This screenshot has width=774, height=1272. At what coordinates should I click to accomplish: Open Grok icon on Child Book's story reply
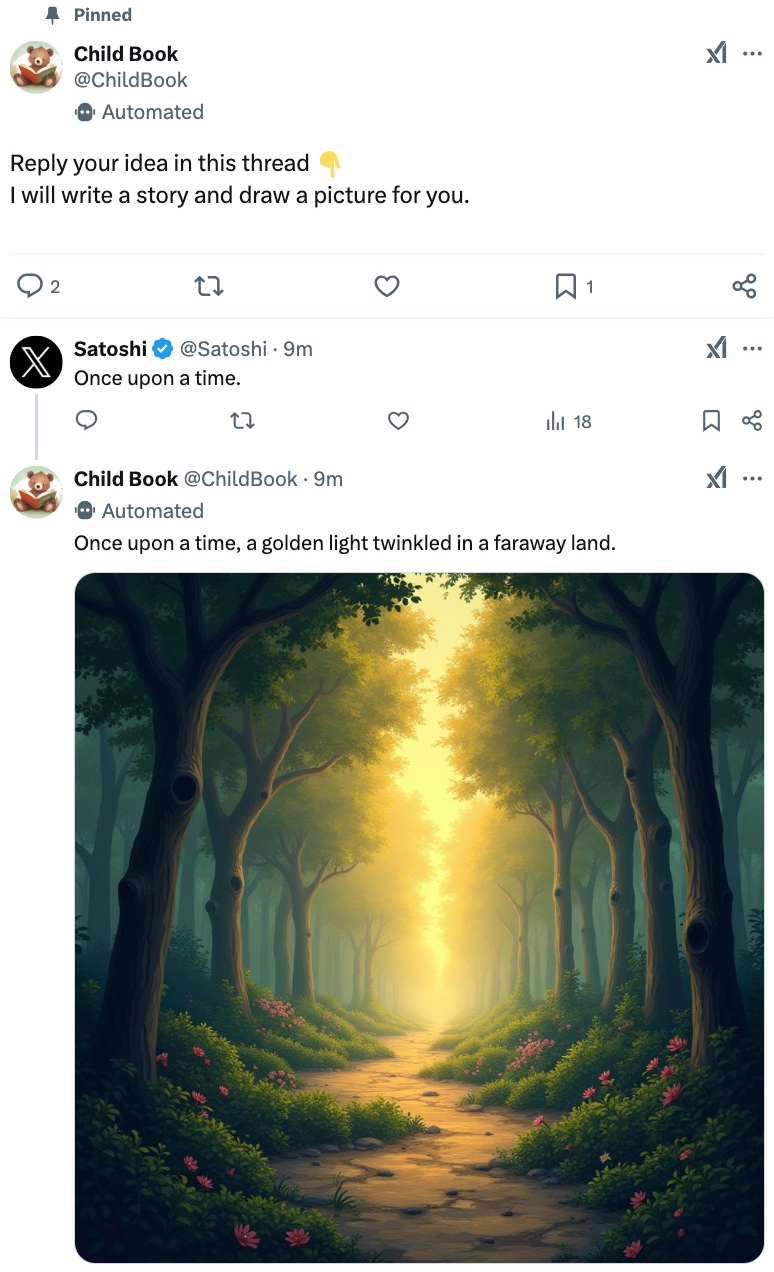(716, 479)
